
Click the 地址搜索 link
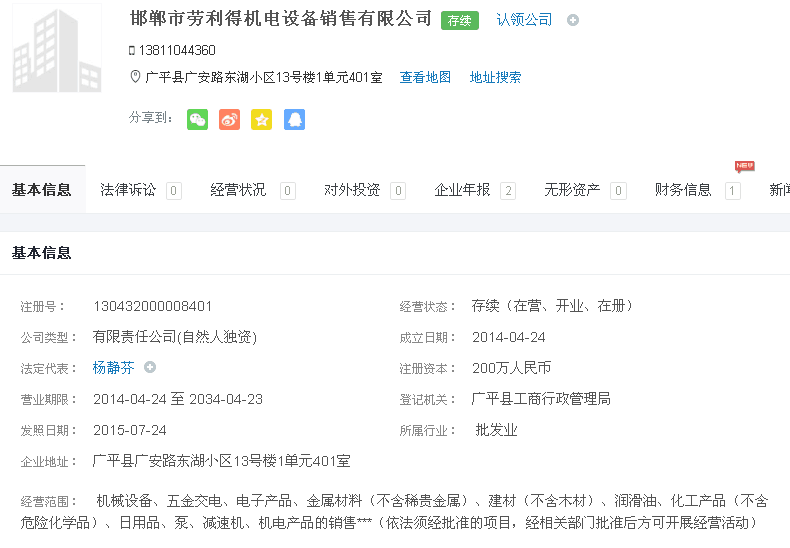(495, 77)
